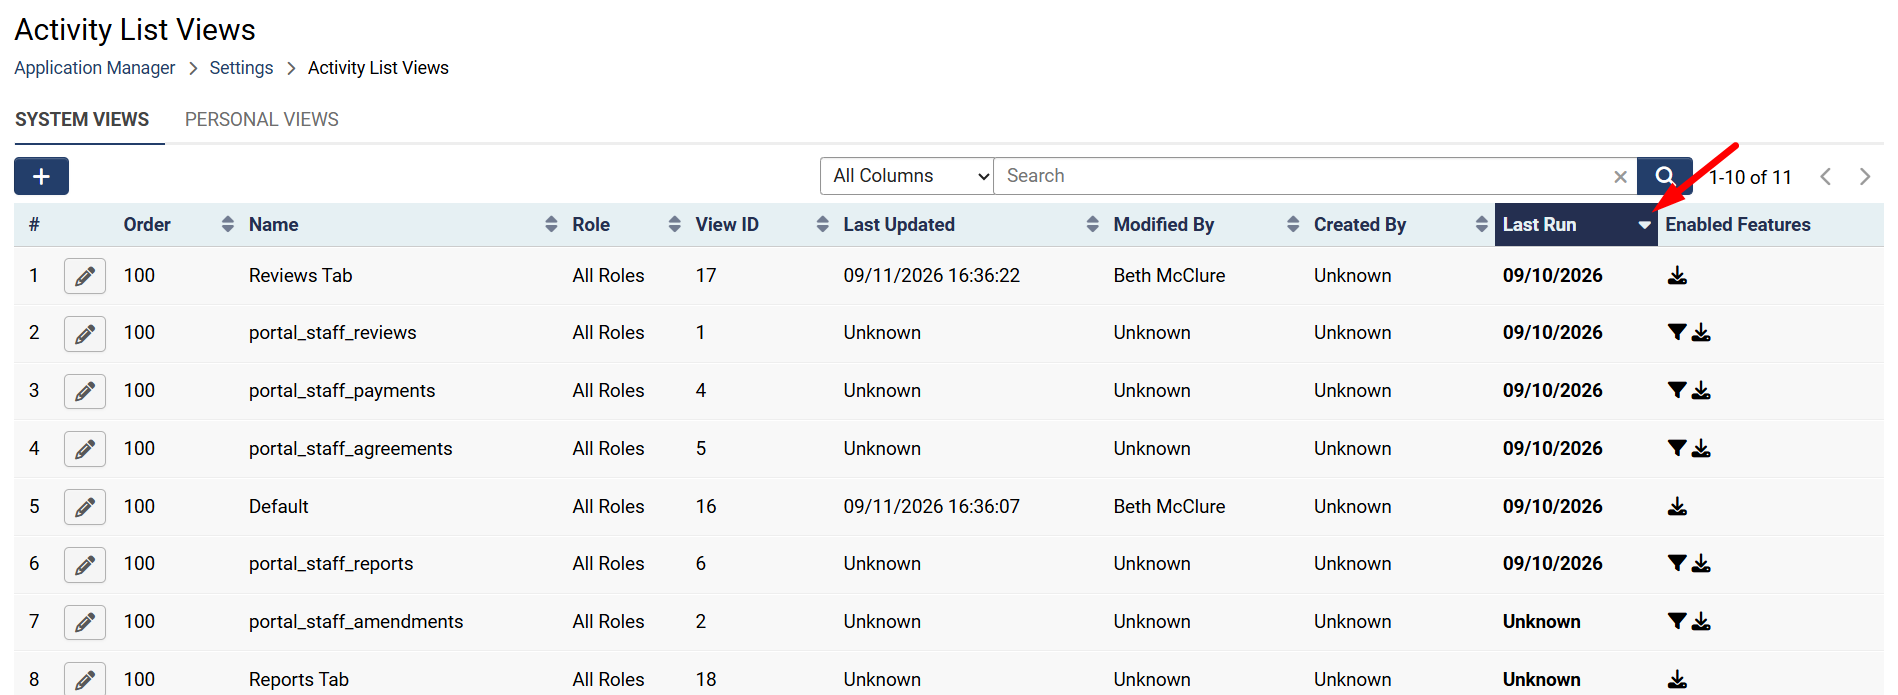Image resolution: width=1898 pixels, height=695 pixels.
Task: Open the Settings breadcrumb link
Action: (x=241, y=68)
